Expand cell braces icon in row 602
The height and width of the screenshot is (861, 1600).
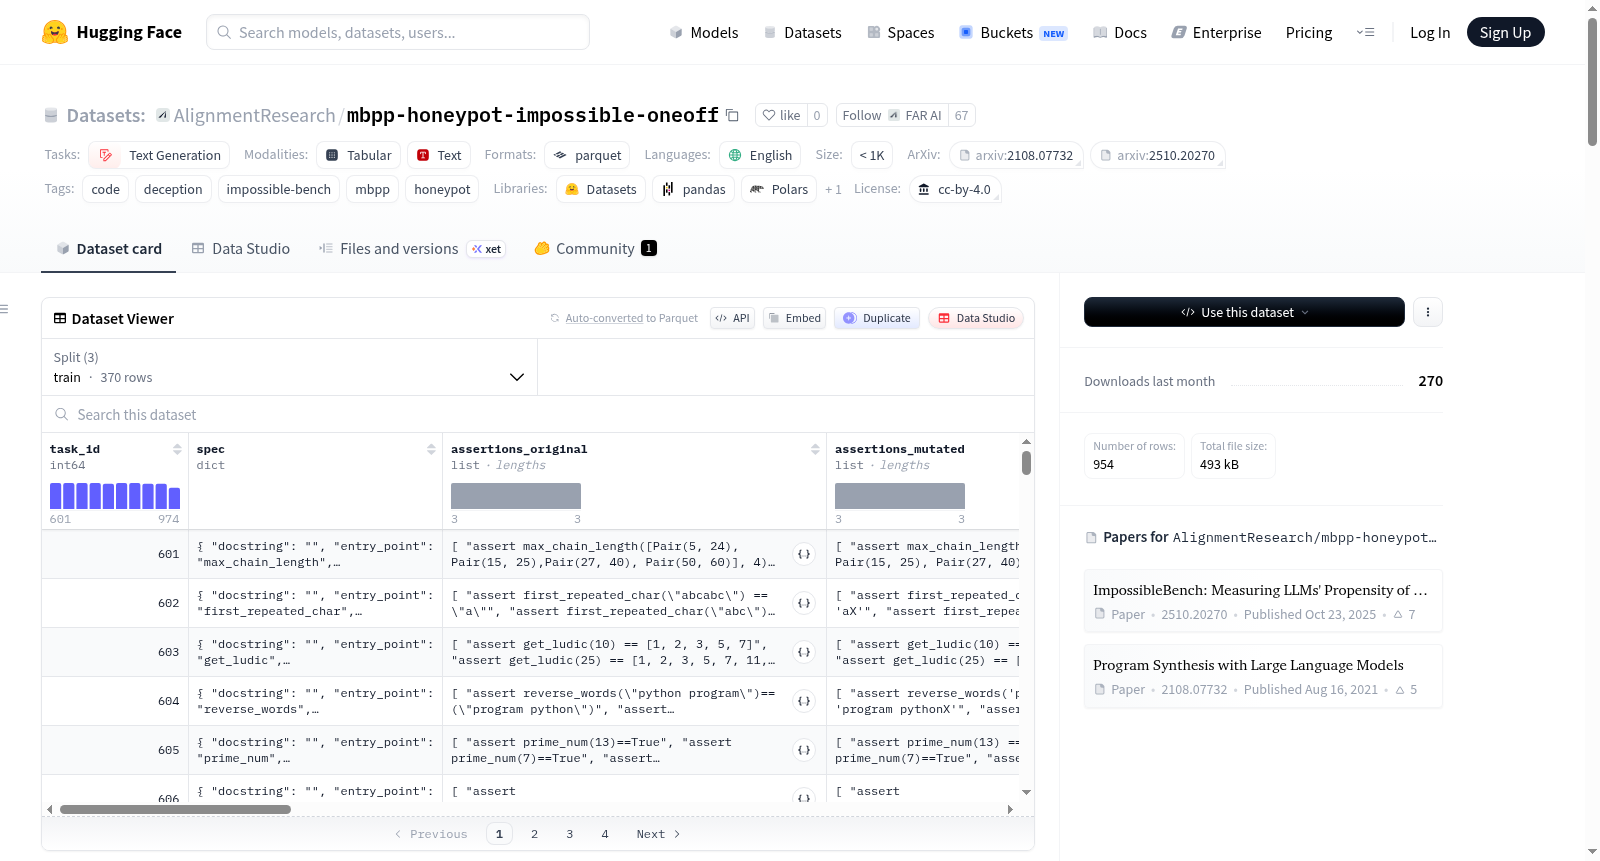tap(804, 603)
